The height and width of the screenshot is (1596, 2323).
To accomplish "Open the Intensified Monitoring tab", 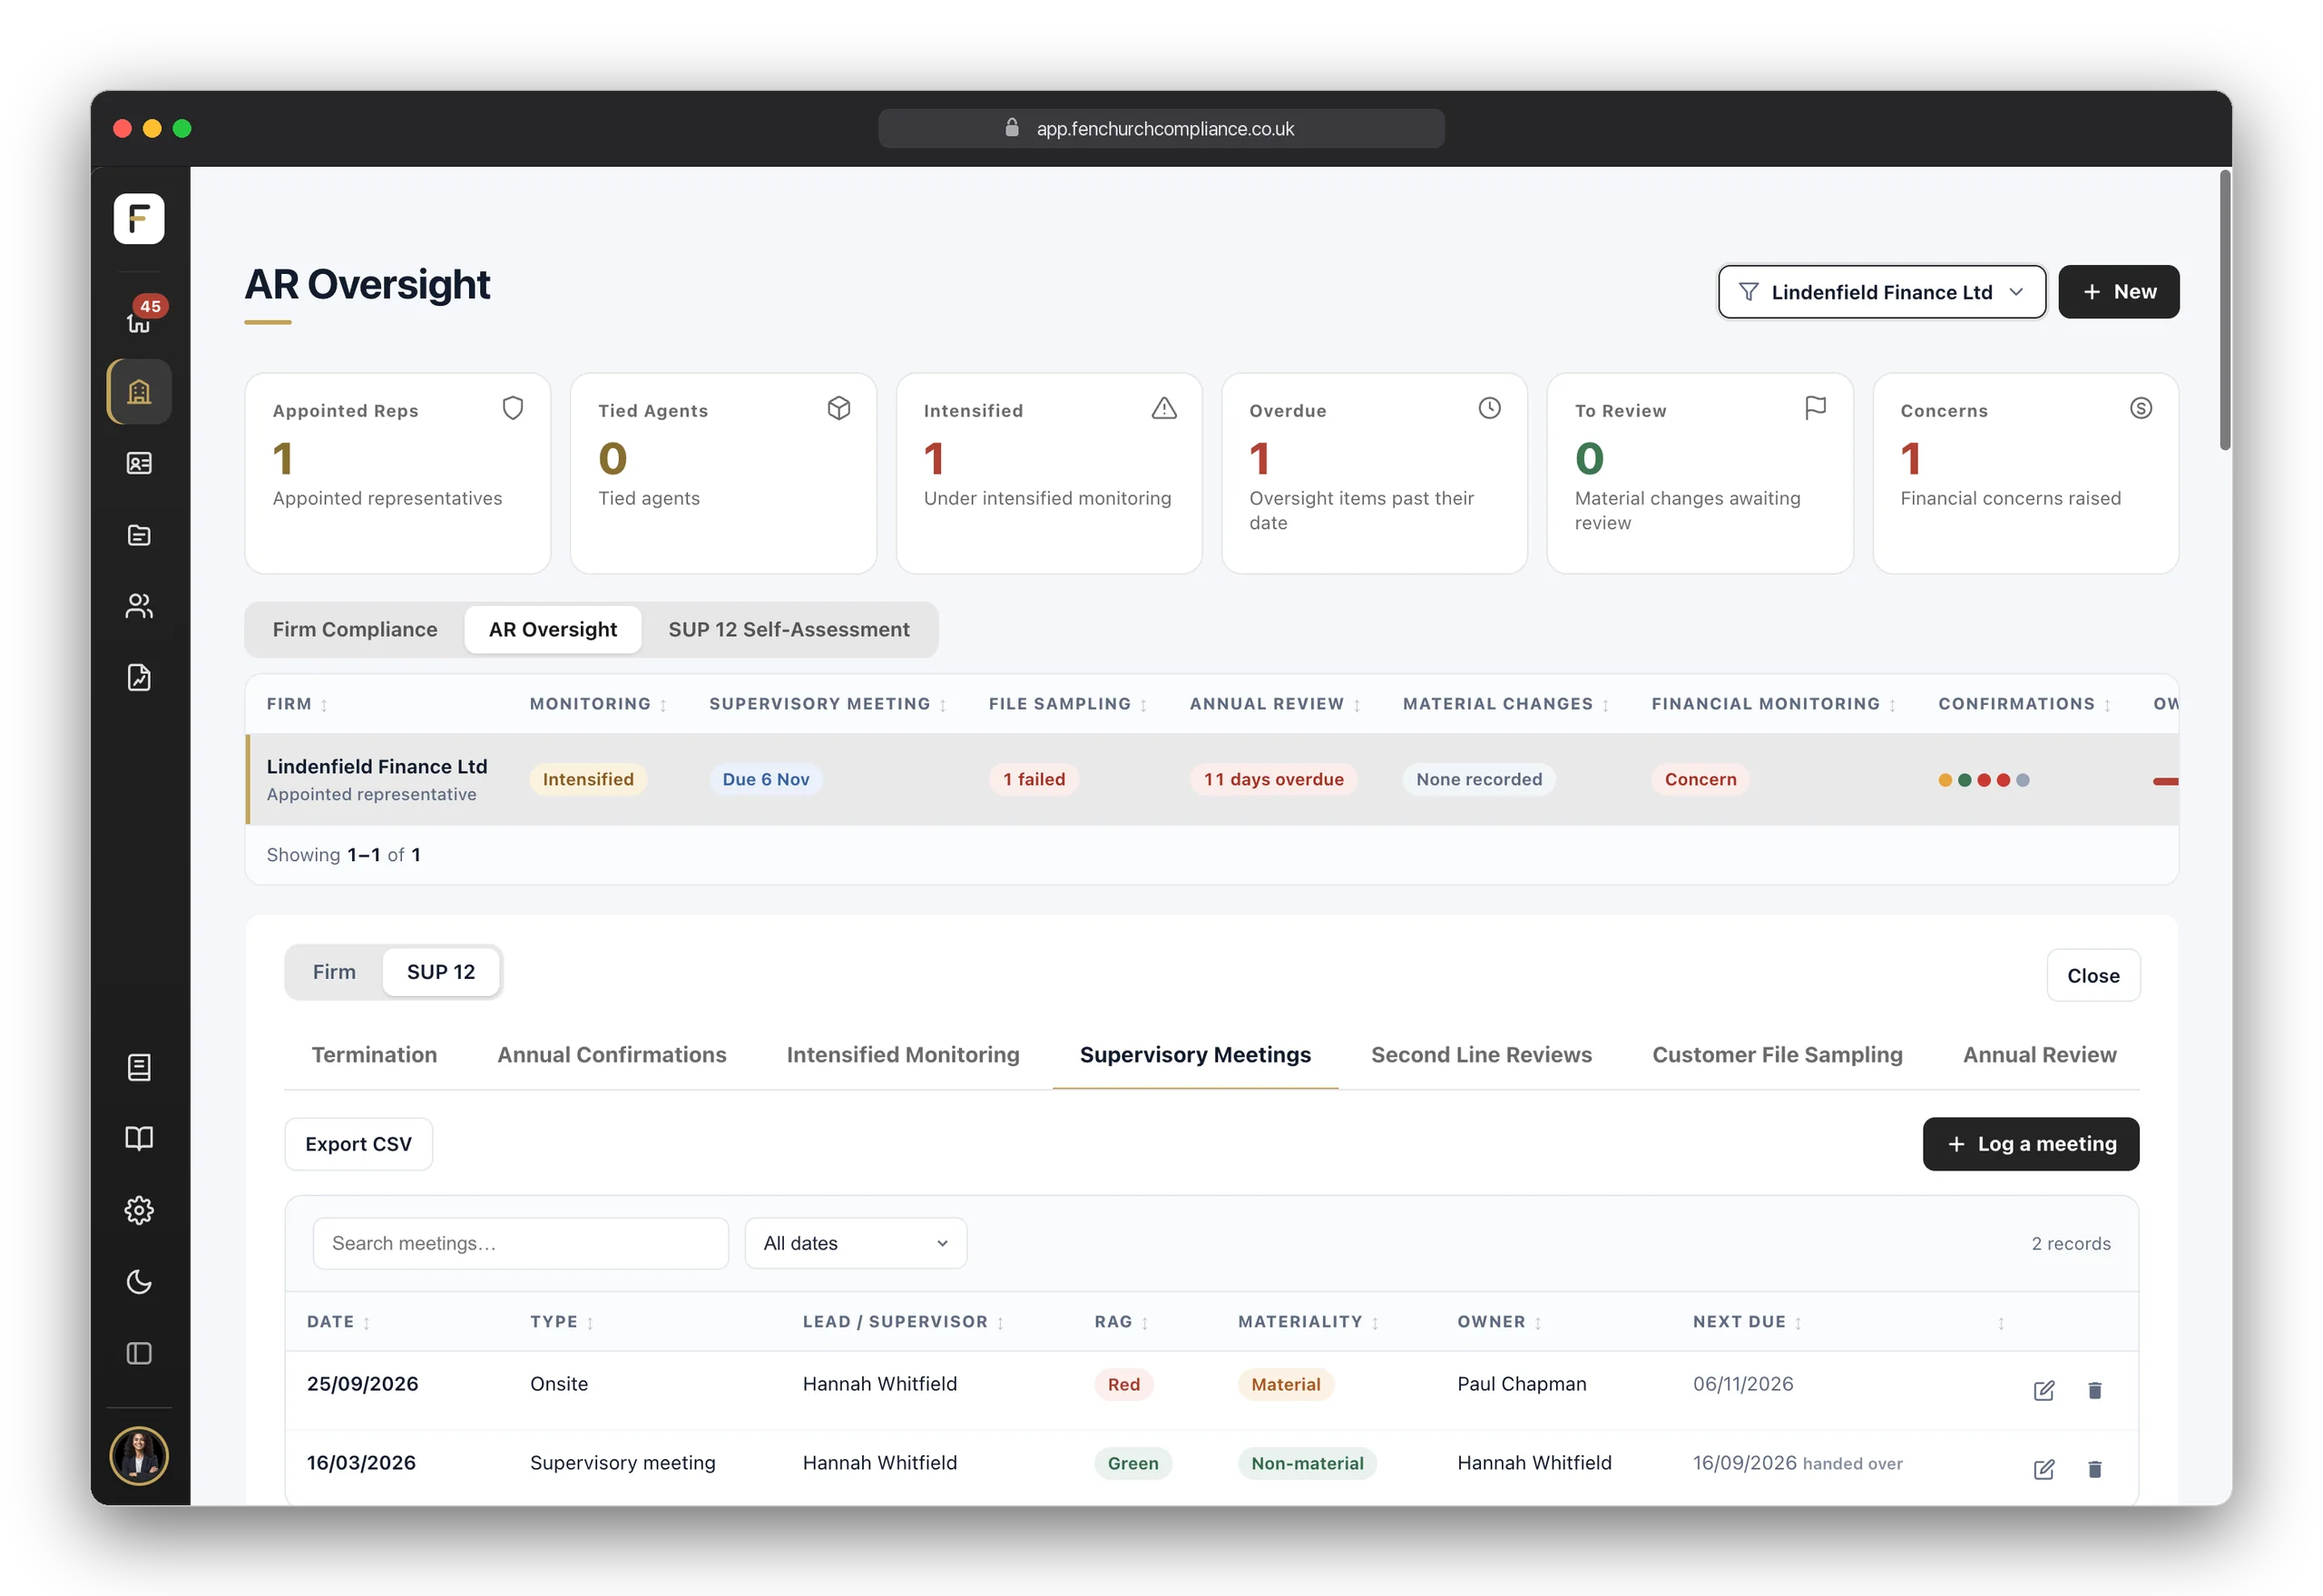I will (903, 1055).
